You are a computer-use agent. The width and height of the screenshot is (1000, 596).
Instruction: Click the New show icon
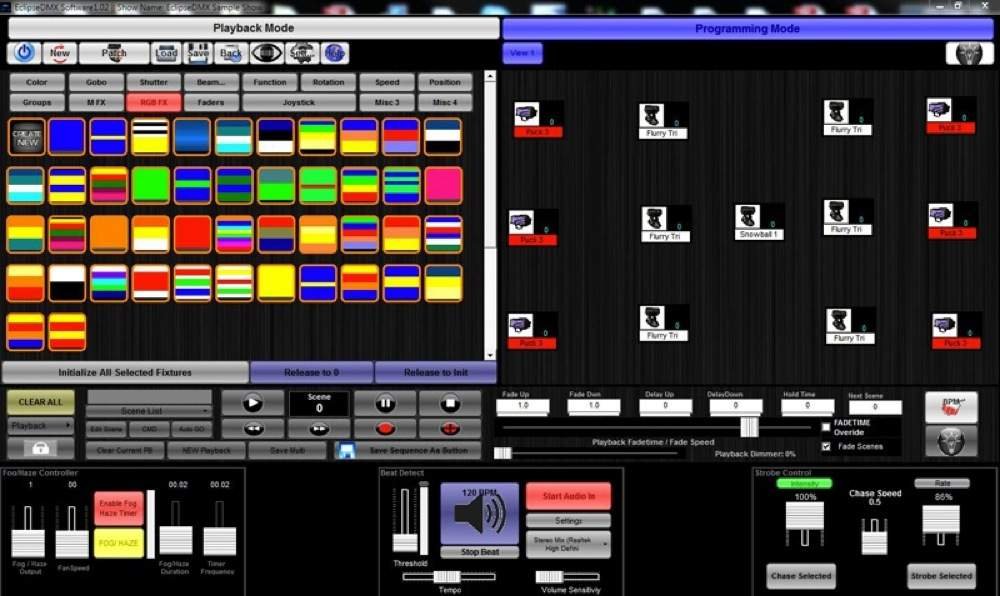point(60,53)
